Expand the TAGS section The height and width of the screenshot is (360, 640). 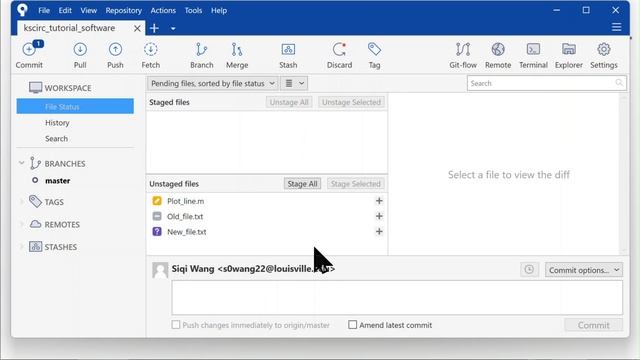tap(22, 202)
